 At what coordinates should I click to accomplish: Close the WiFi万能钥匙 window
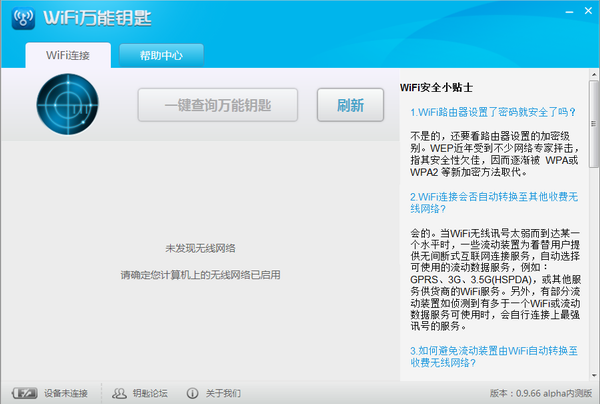[589, 11]
